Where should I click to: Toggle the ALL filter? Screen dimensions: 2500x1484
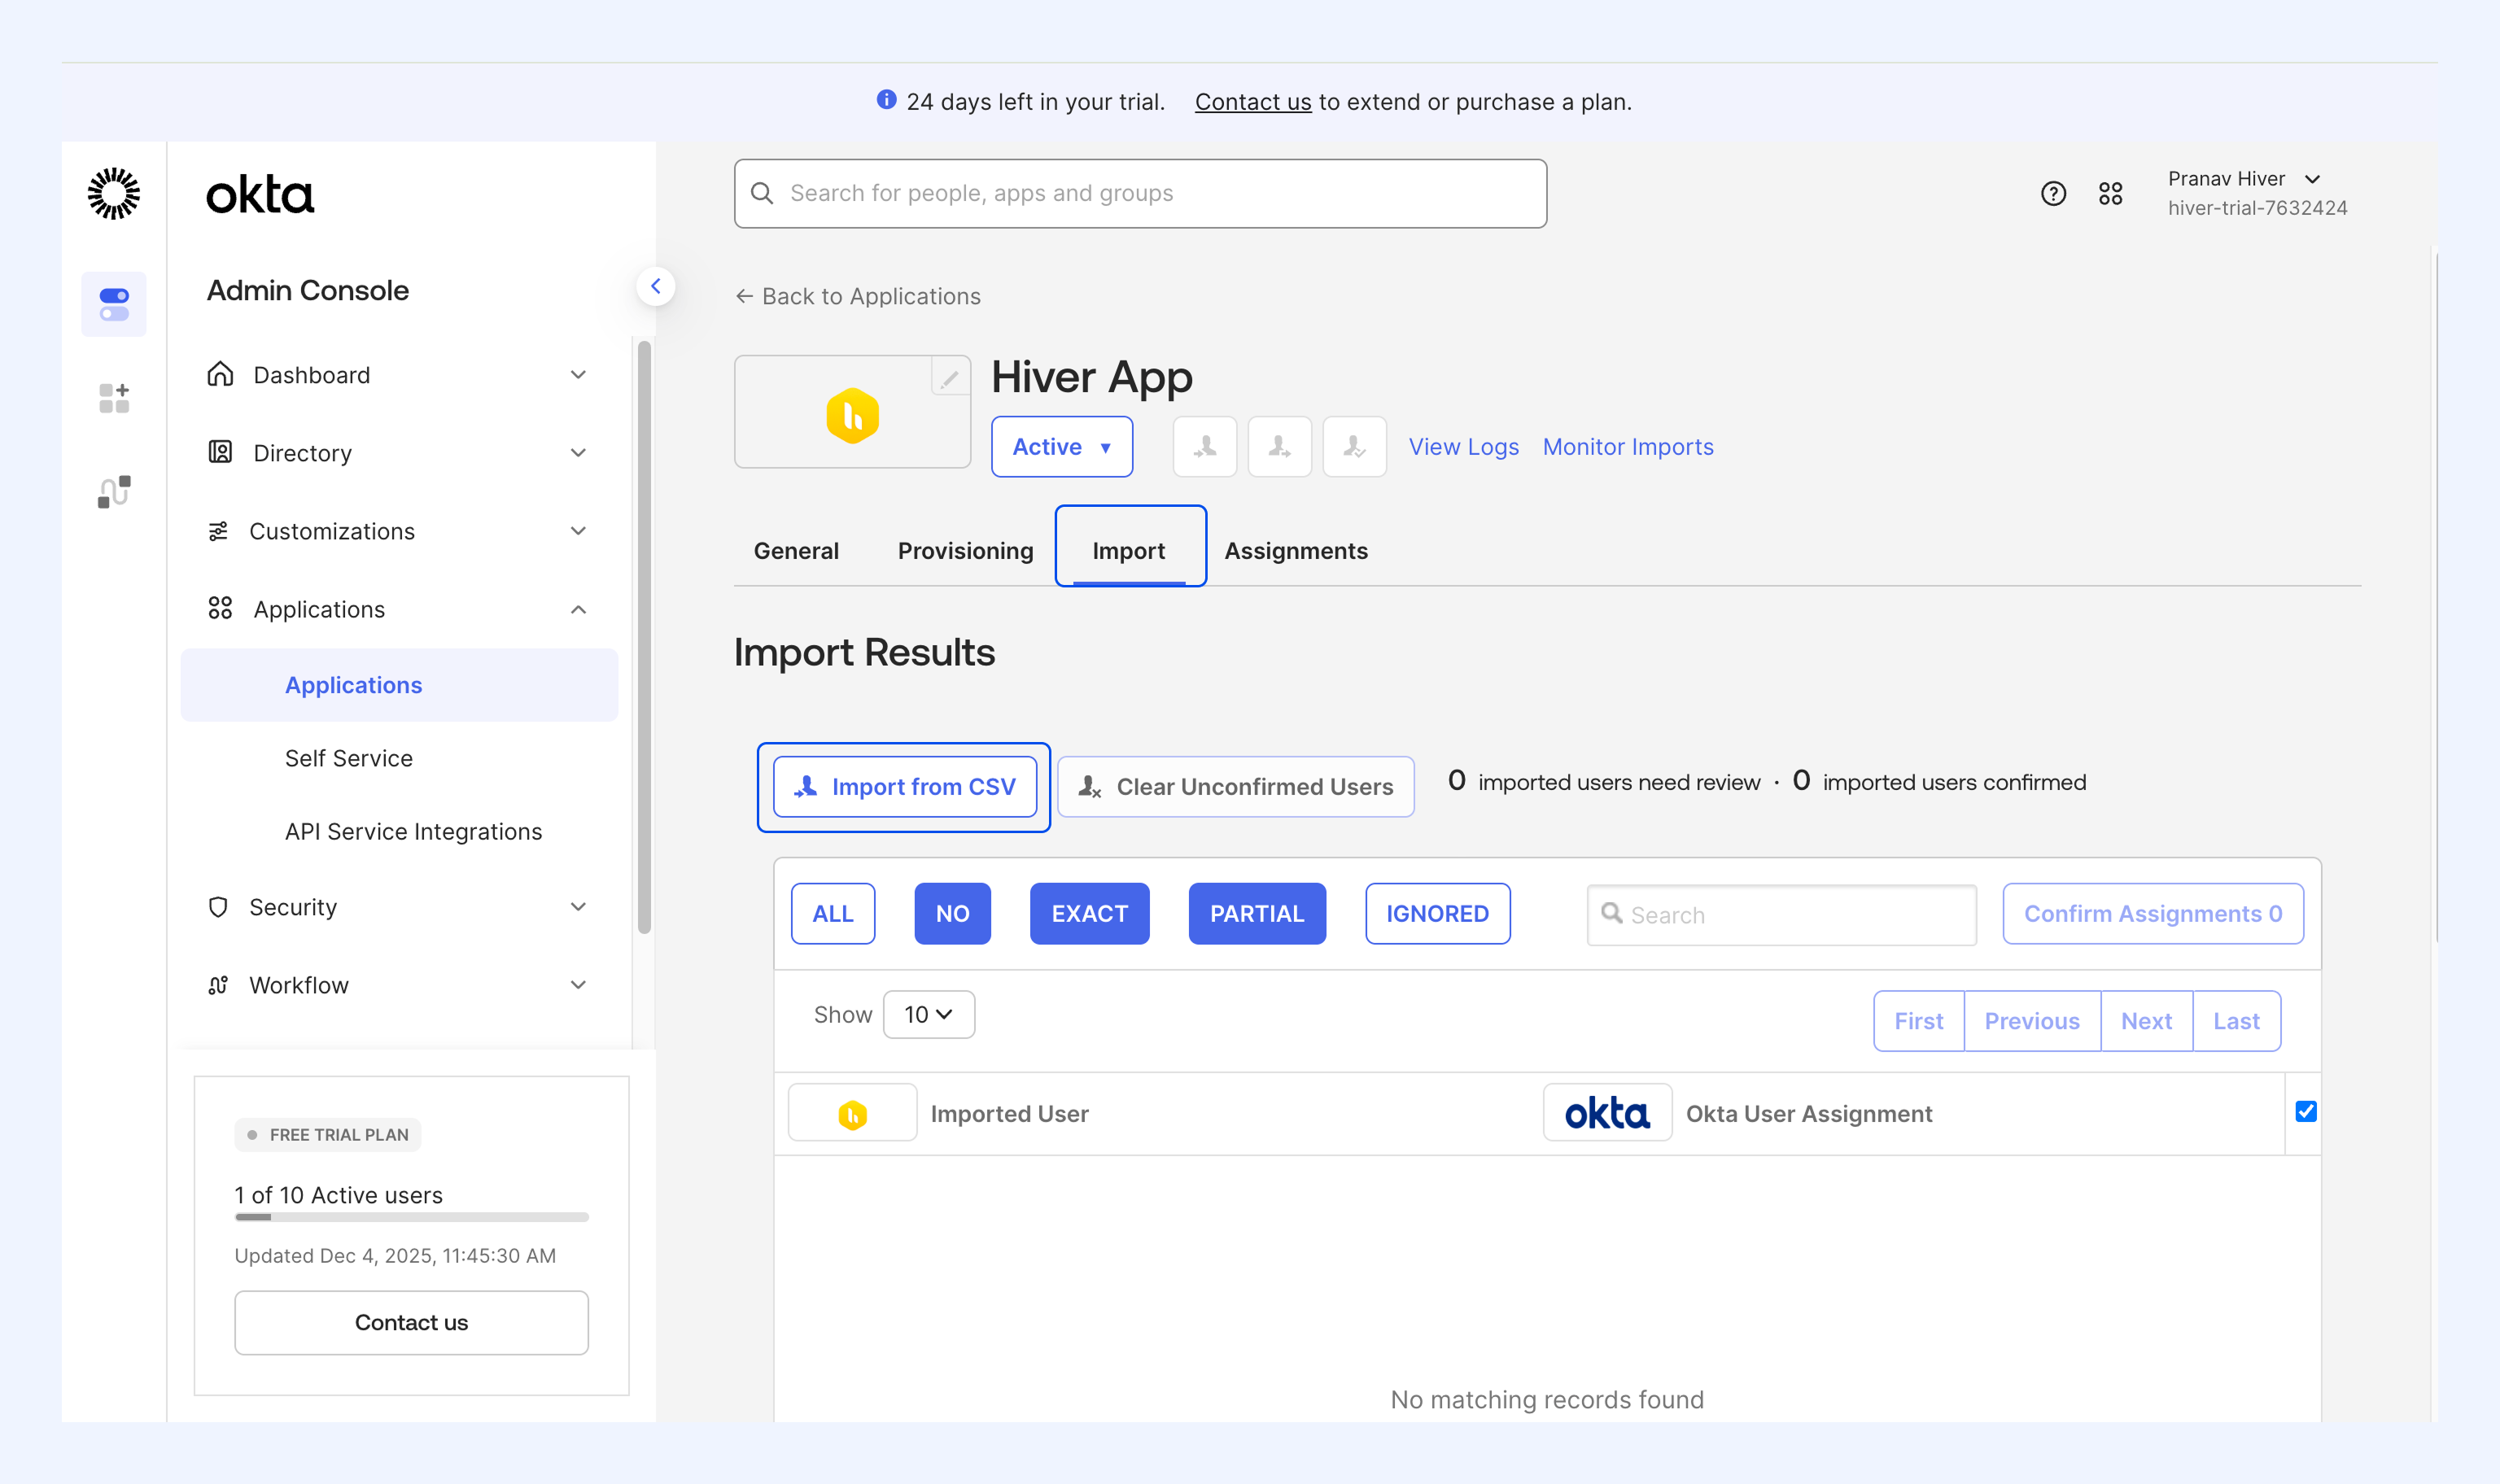point(833,913)
